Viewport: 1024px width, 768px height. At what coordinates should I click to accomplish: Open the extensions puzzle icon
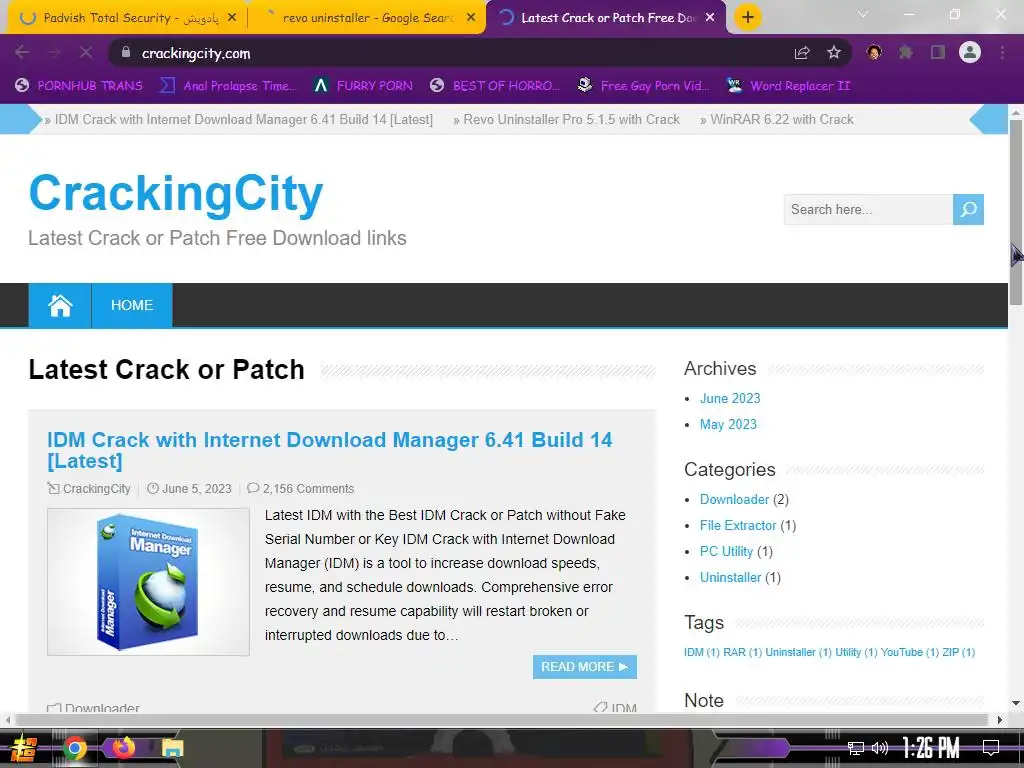[x=906, y=53]
